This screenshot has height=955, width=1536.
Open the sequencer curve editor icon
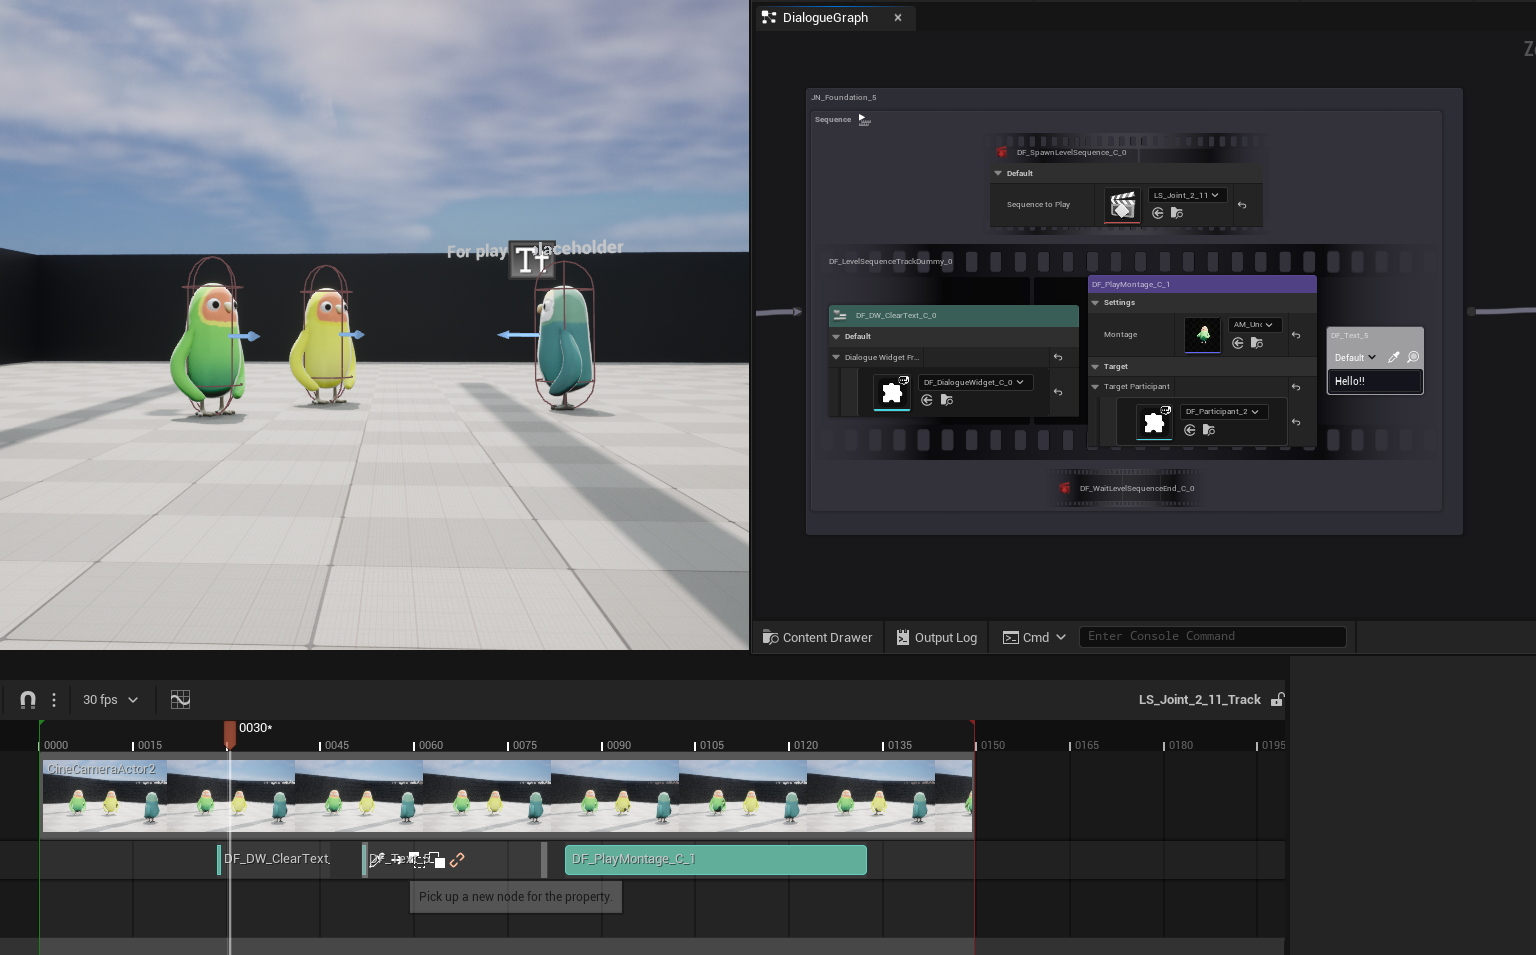tap(180, 700)
